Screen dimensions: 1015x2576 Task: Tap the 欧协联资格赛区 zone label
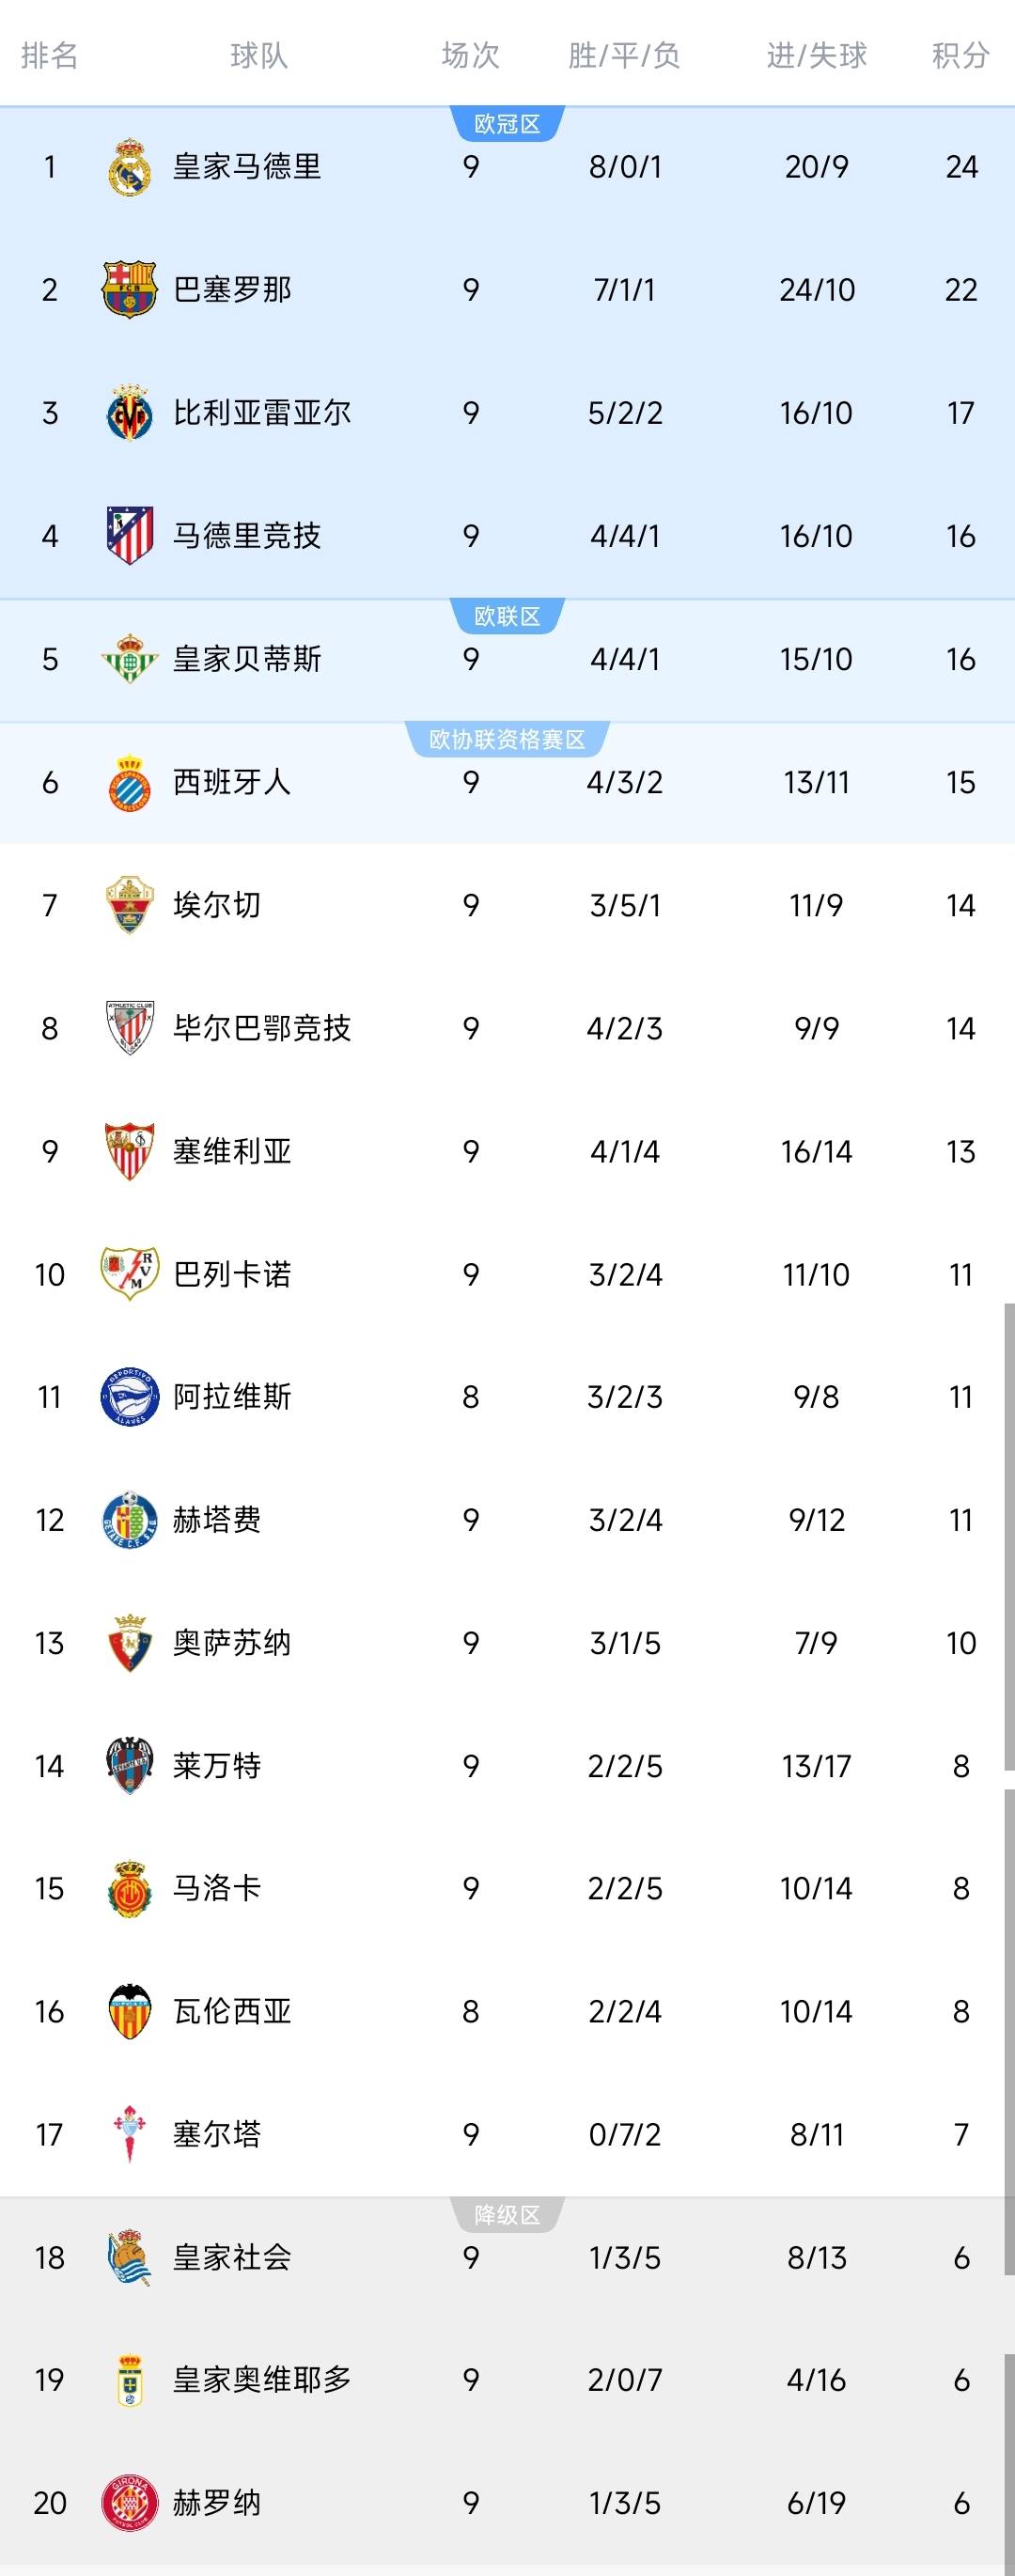click(507, 740)
